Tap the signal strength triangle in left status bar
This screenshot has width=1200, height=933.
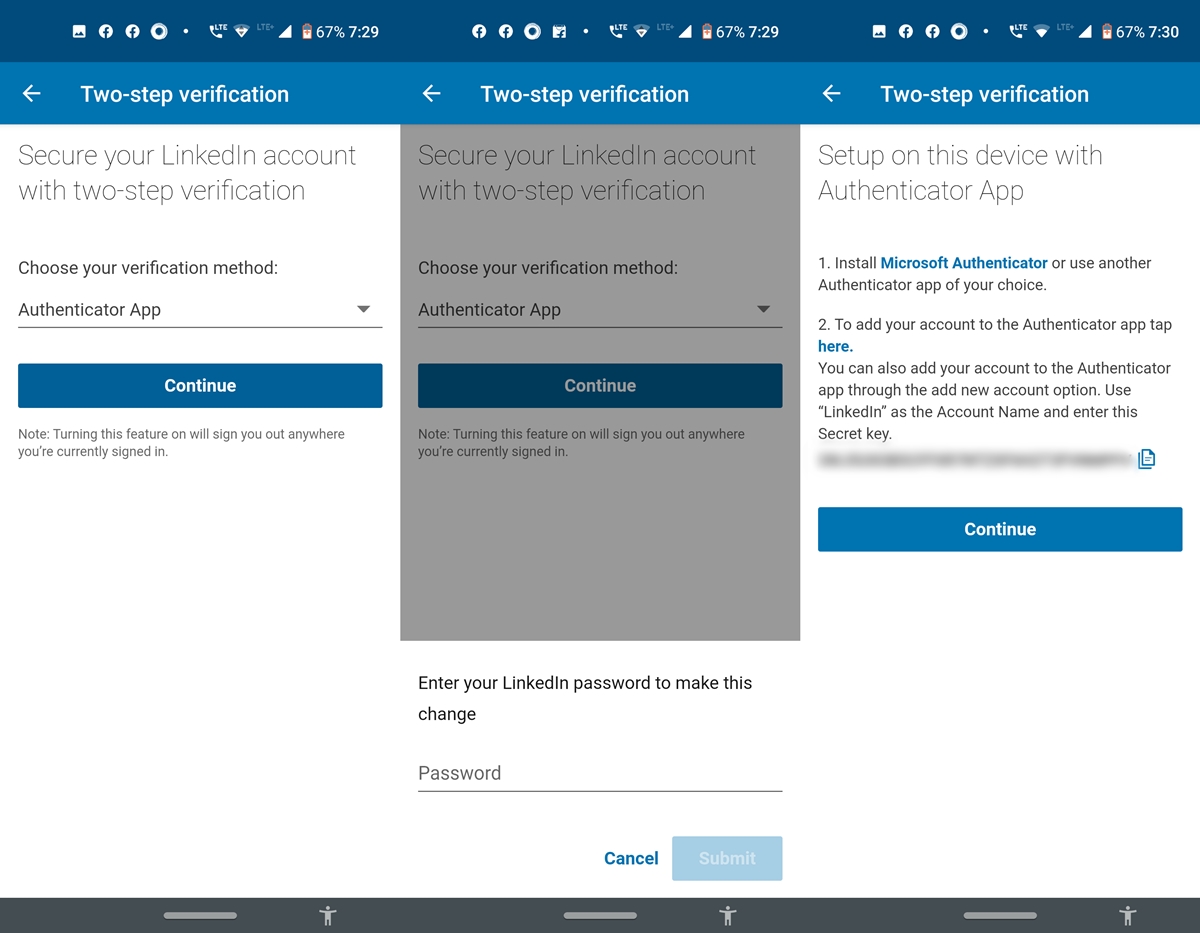click(285, 32)
